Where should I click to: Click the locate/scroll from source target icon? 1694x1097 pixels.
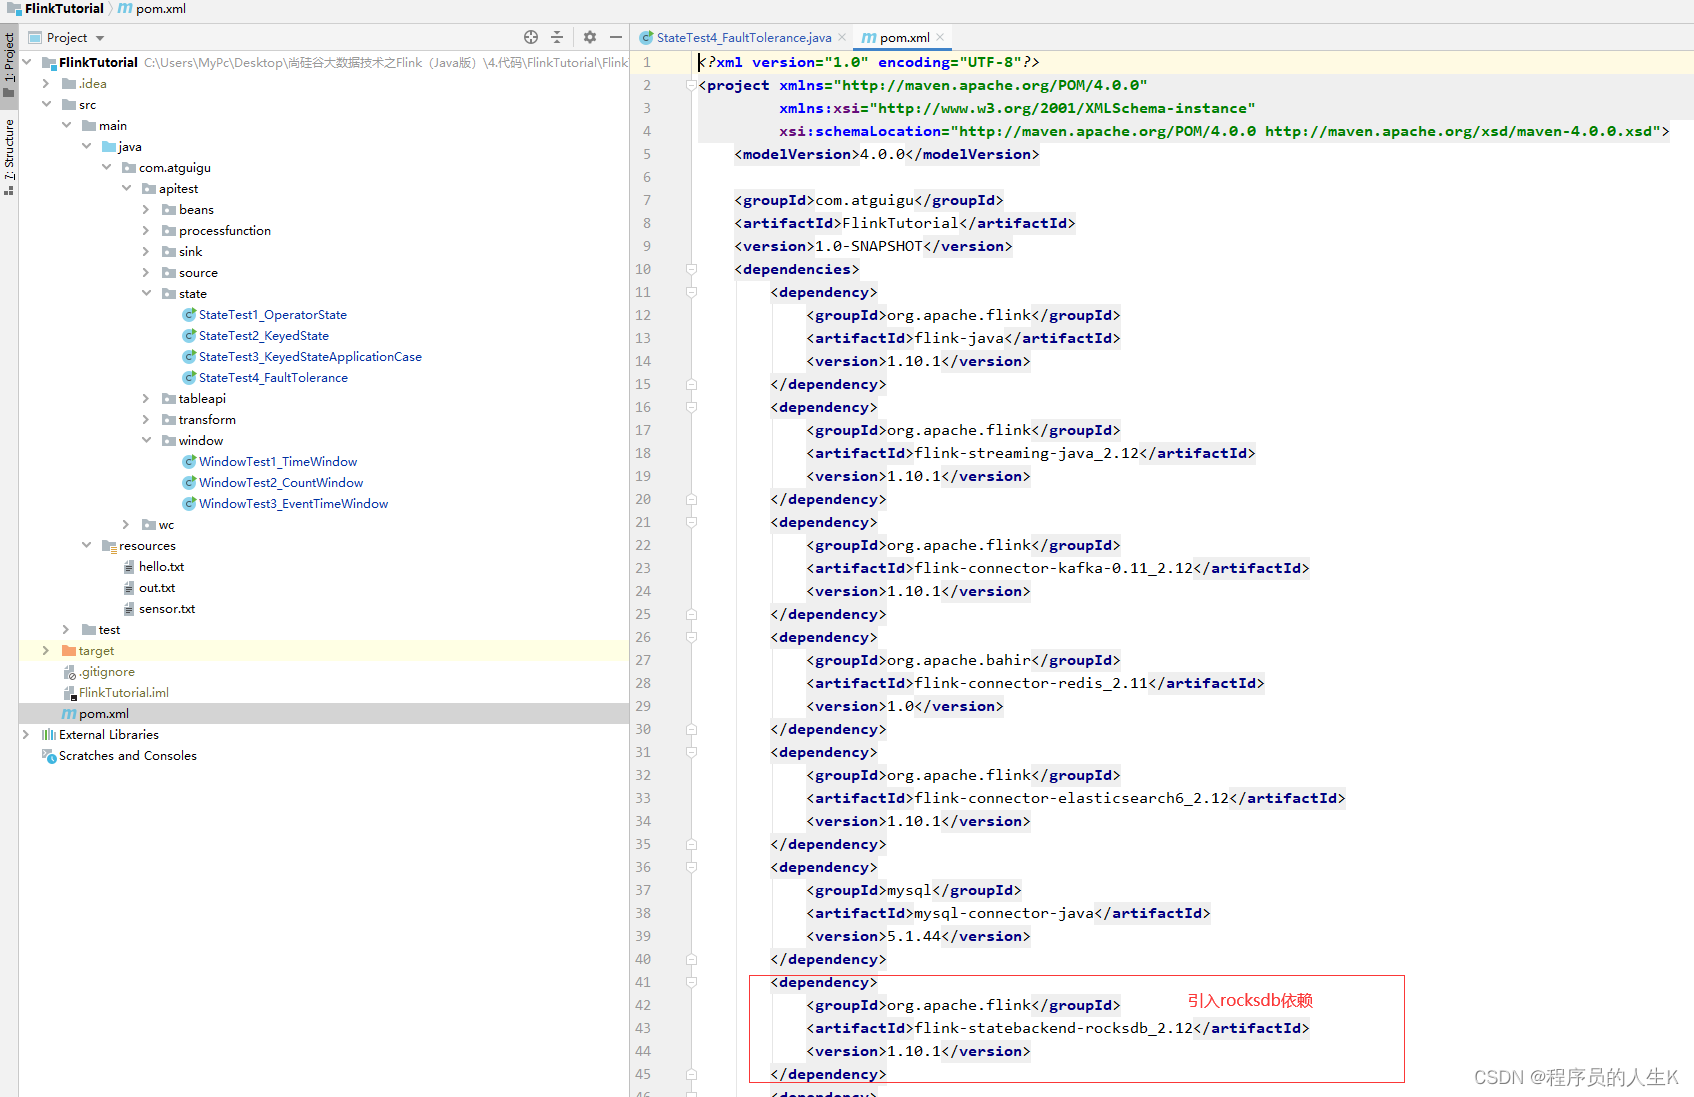coord(531,37)
